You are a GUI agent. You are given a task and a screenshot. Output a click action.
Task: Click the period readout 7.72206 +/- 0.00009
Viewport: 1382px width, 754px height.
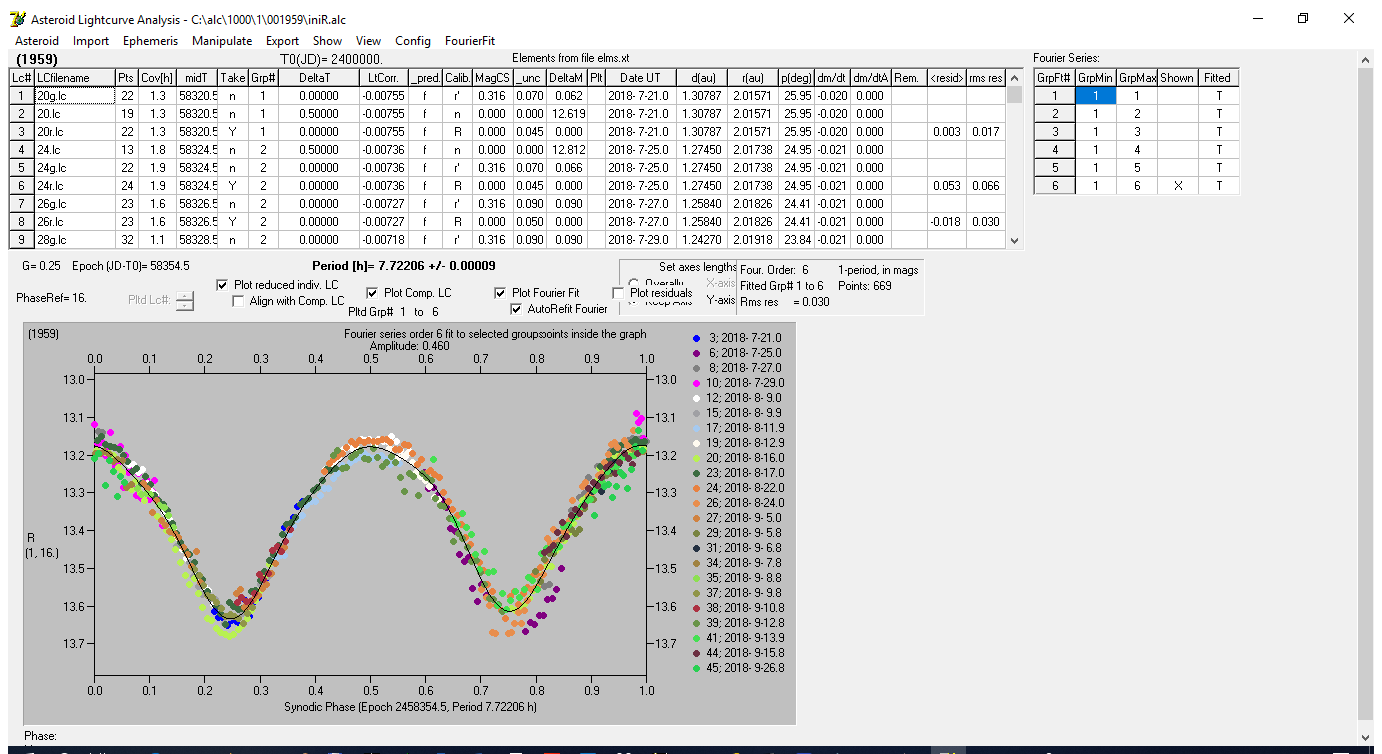[404, 267]
